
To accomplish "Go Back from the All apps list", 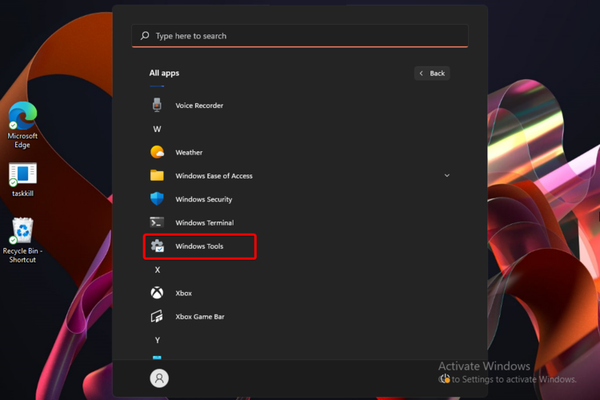I will click(x=432, y=73).
